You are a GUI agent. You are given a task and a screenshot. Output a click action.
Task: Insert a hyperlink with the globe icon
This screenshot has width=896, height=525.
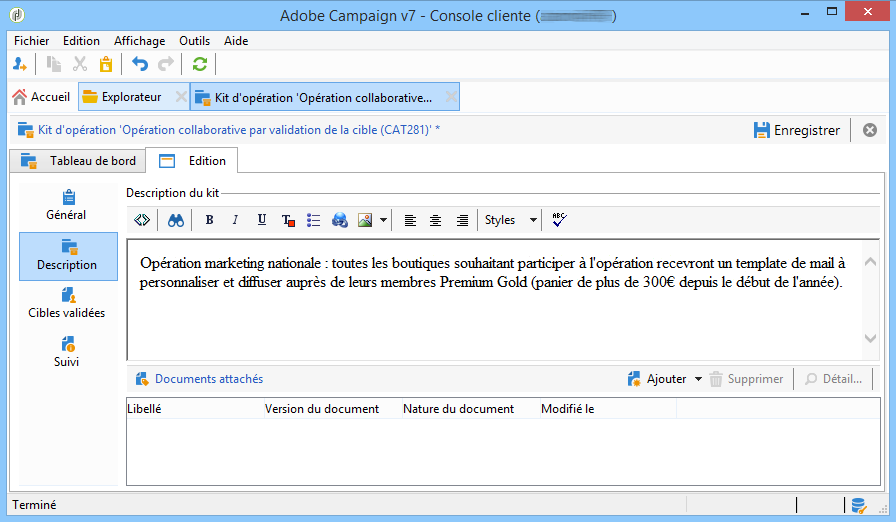pyautogui.click(x=339, y=220)
